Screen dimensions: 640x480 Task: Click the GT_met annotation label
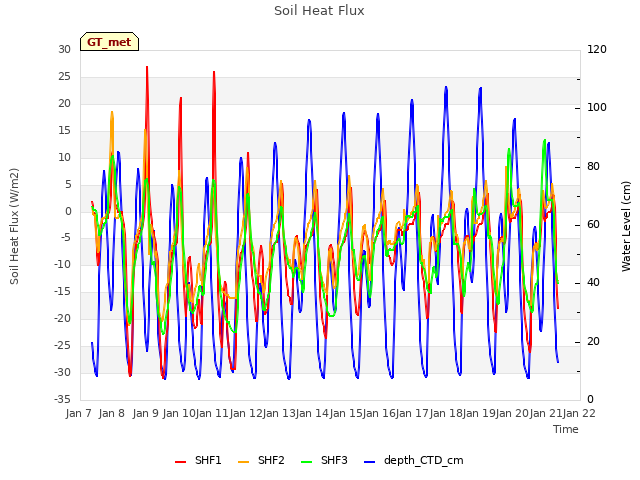point(109,42)
